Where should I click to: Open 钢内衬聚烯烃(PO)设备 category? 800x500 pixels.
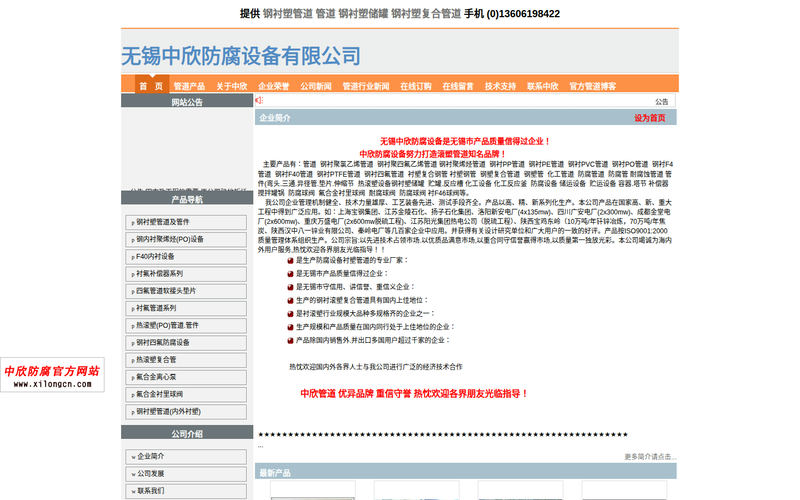(x=186, y=239)
